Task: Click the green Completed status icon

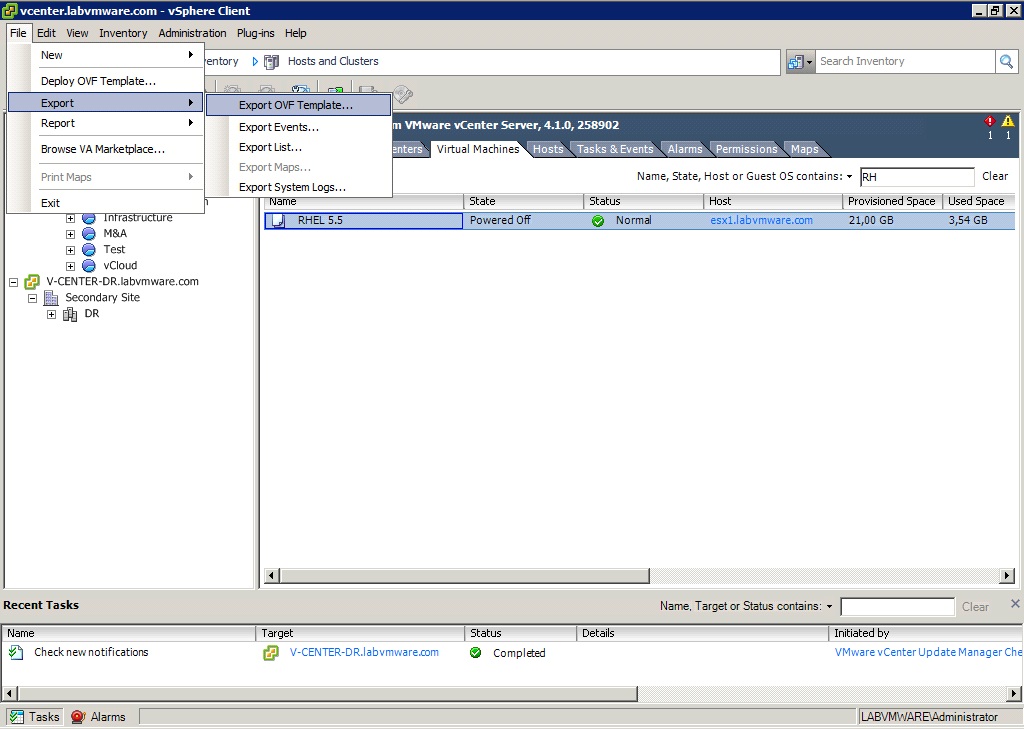Action: [x=475, y=653]
